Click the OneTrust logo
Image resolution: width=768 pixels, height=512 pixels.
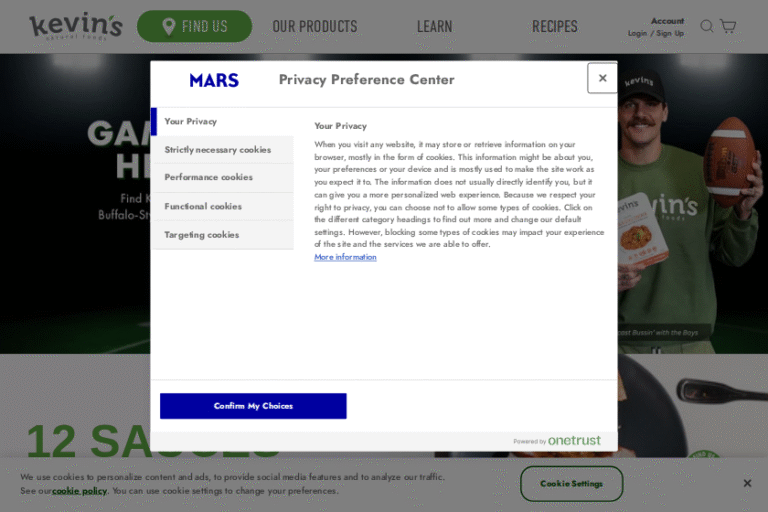click(573, 440)
